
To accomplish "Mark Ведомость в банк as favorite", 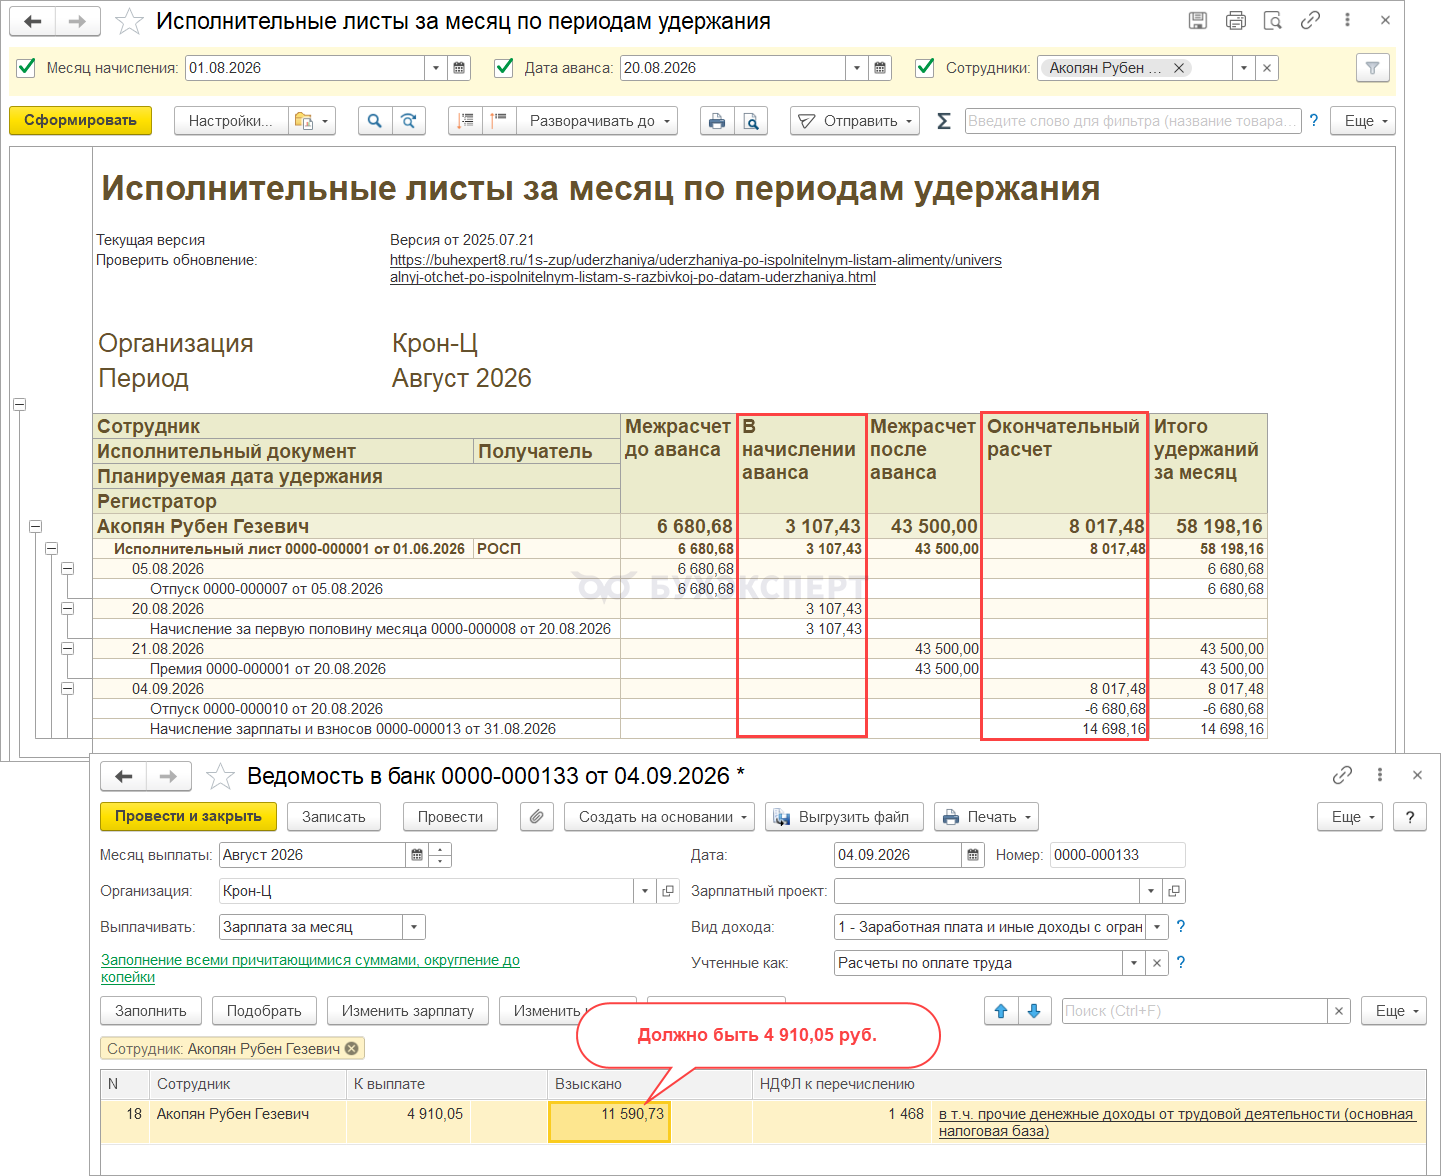I will pos(220,776).
